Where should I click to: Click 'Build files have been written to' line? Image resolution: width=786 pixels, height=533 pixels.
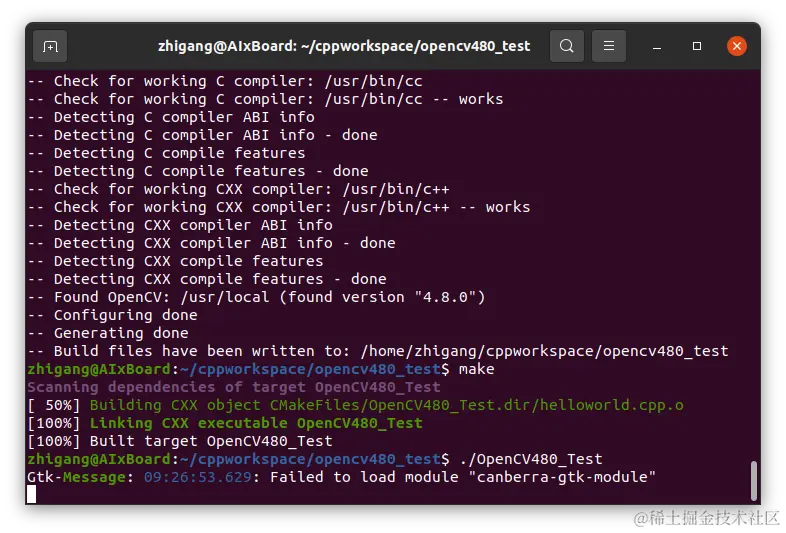[378, 351]
